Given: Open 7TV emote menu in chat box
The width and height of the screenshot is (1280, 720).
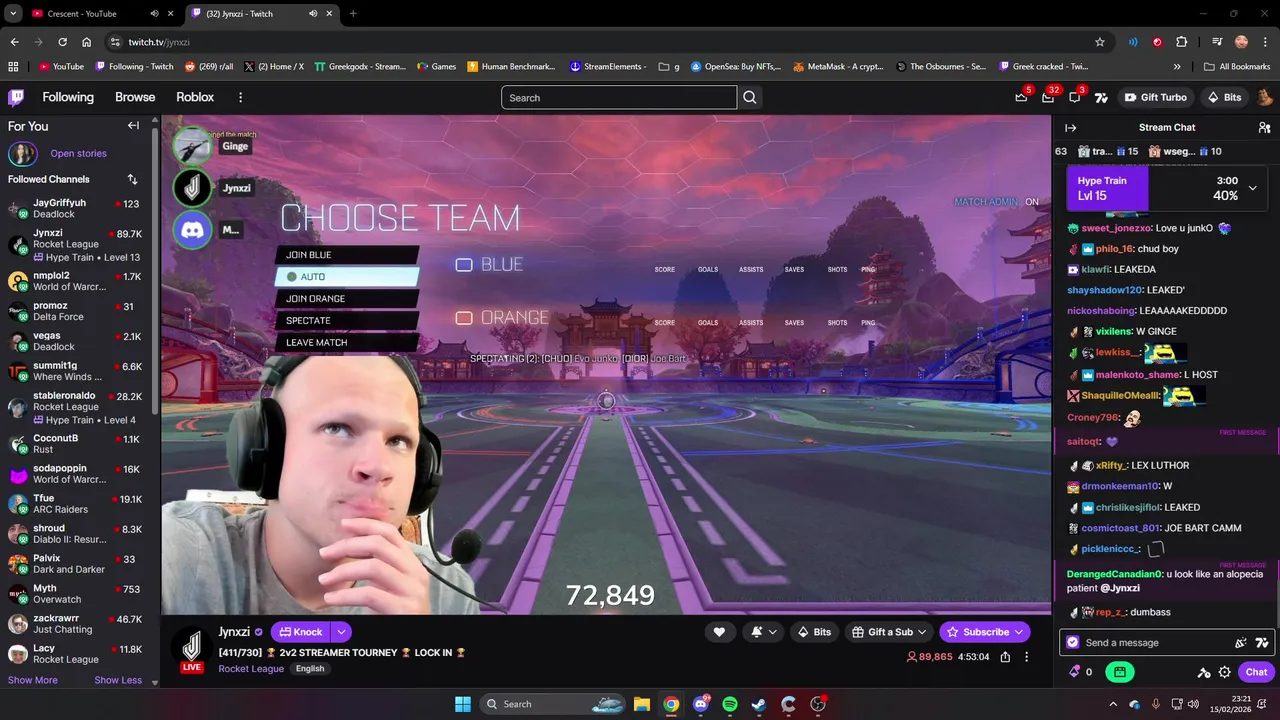Looking at the screenshot, I should tap(1262, 643).
